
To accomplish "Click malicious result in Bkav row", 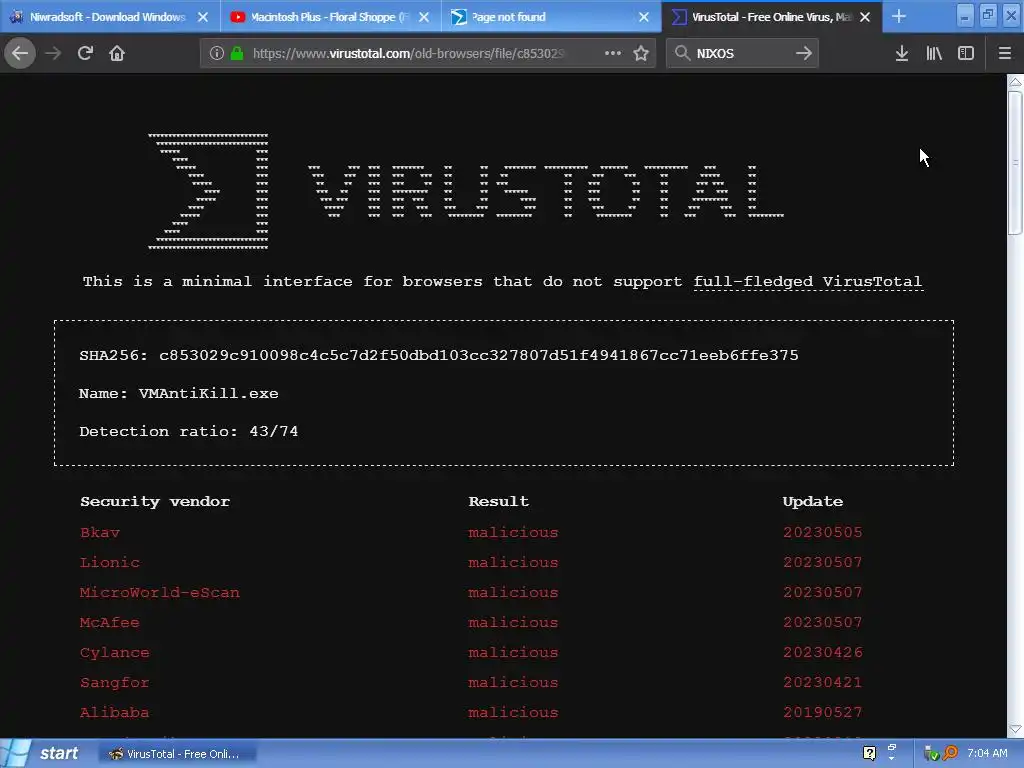I will 513,532.
